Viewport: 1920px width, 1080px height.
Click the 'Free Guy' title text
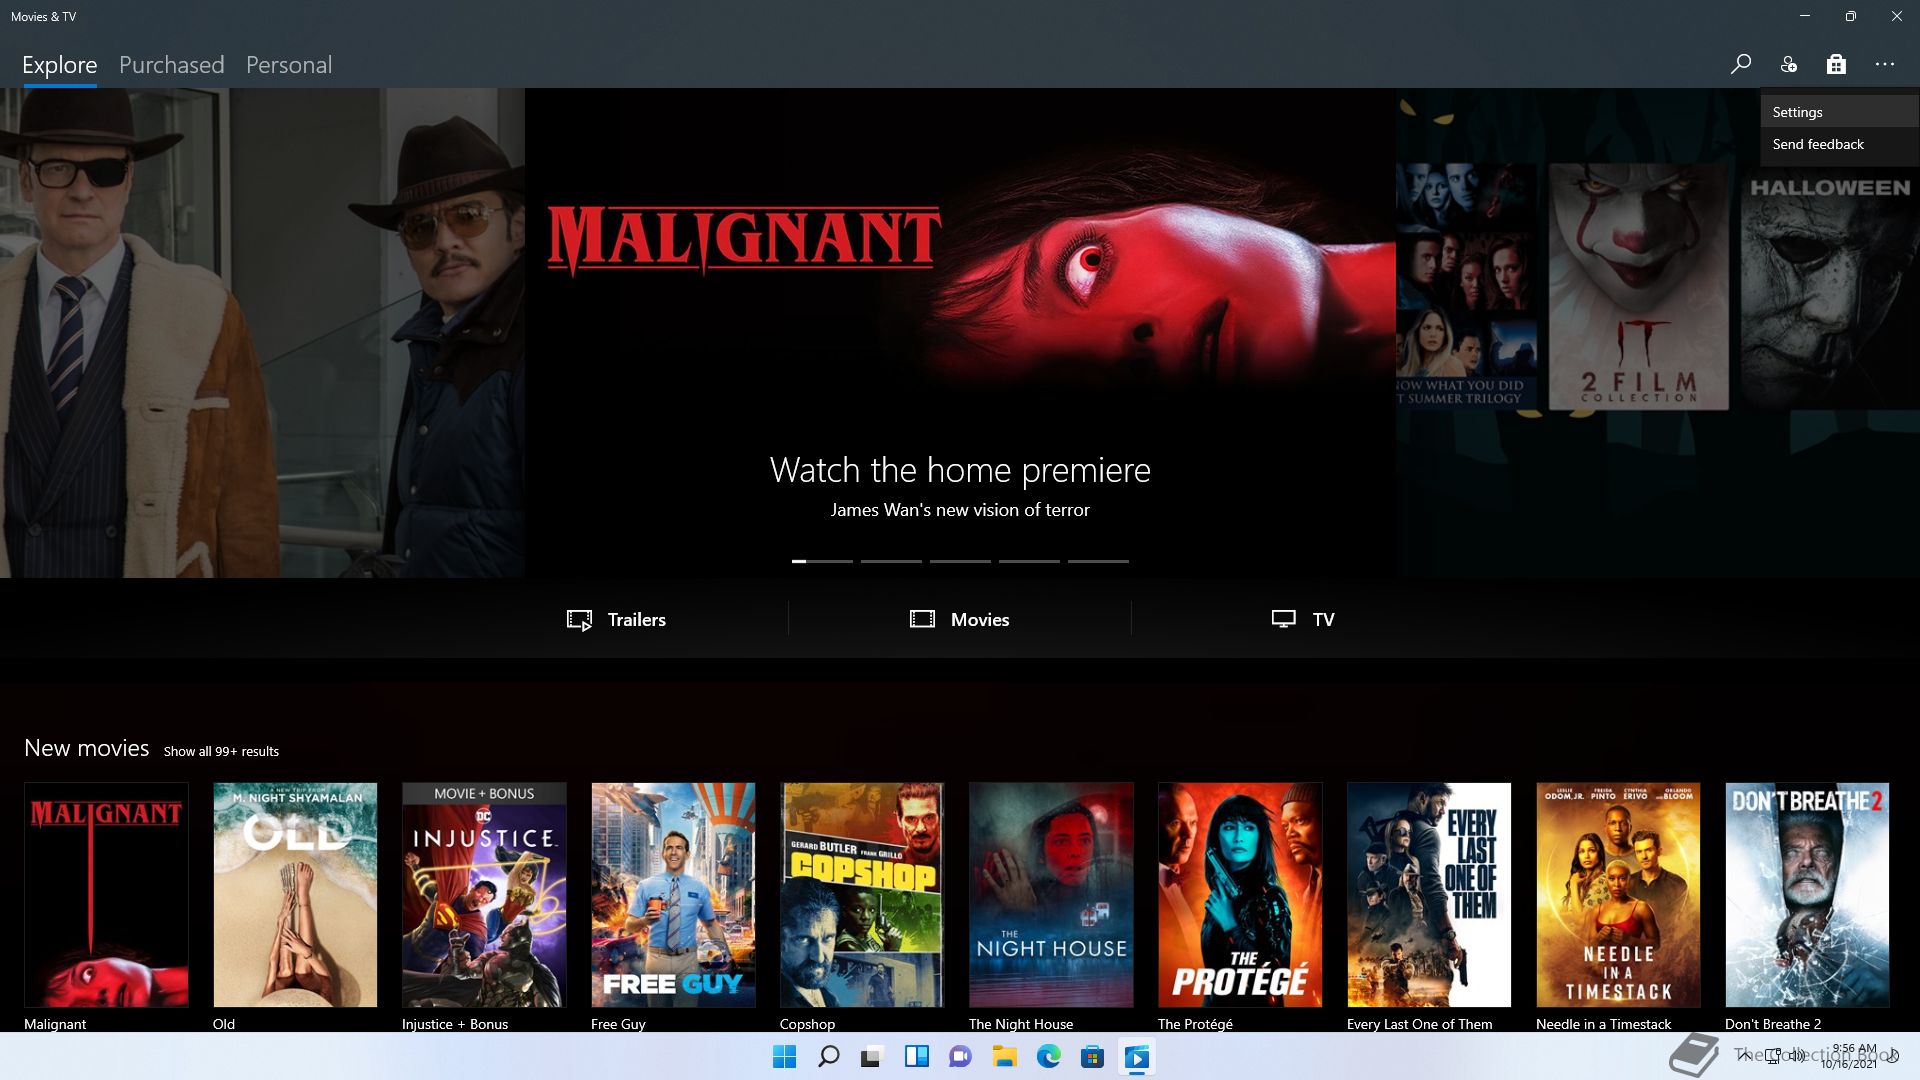(x=618, y=1024)
